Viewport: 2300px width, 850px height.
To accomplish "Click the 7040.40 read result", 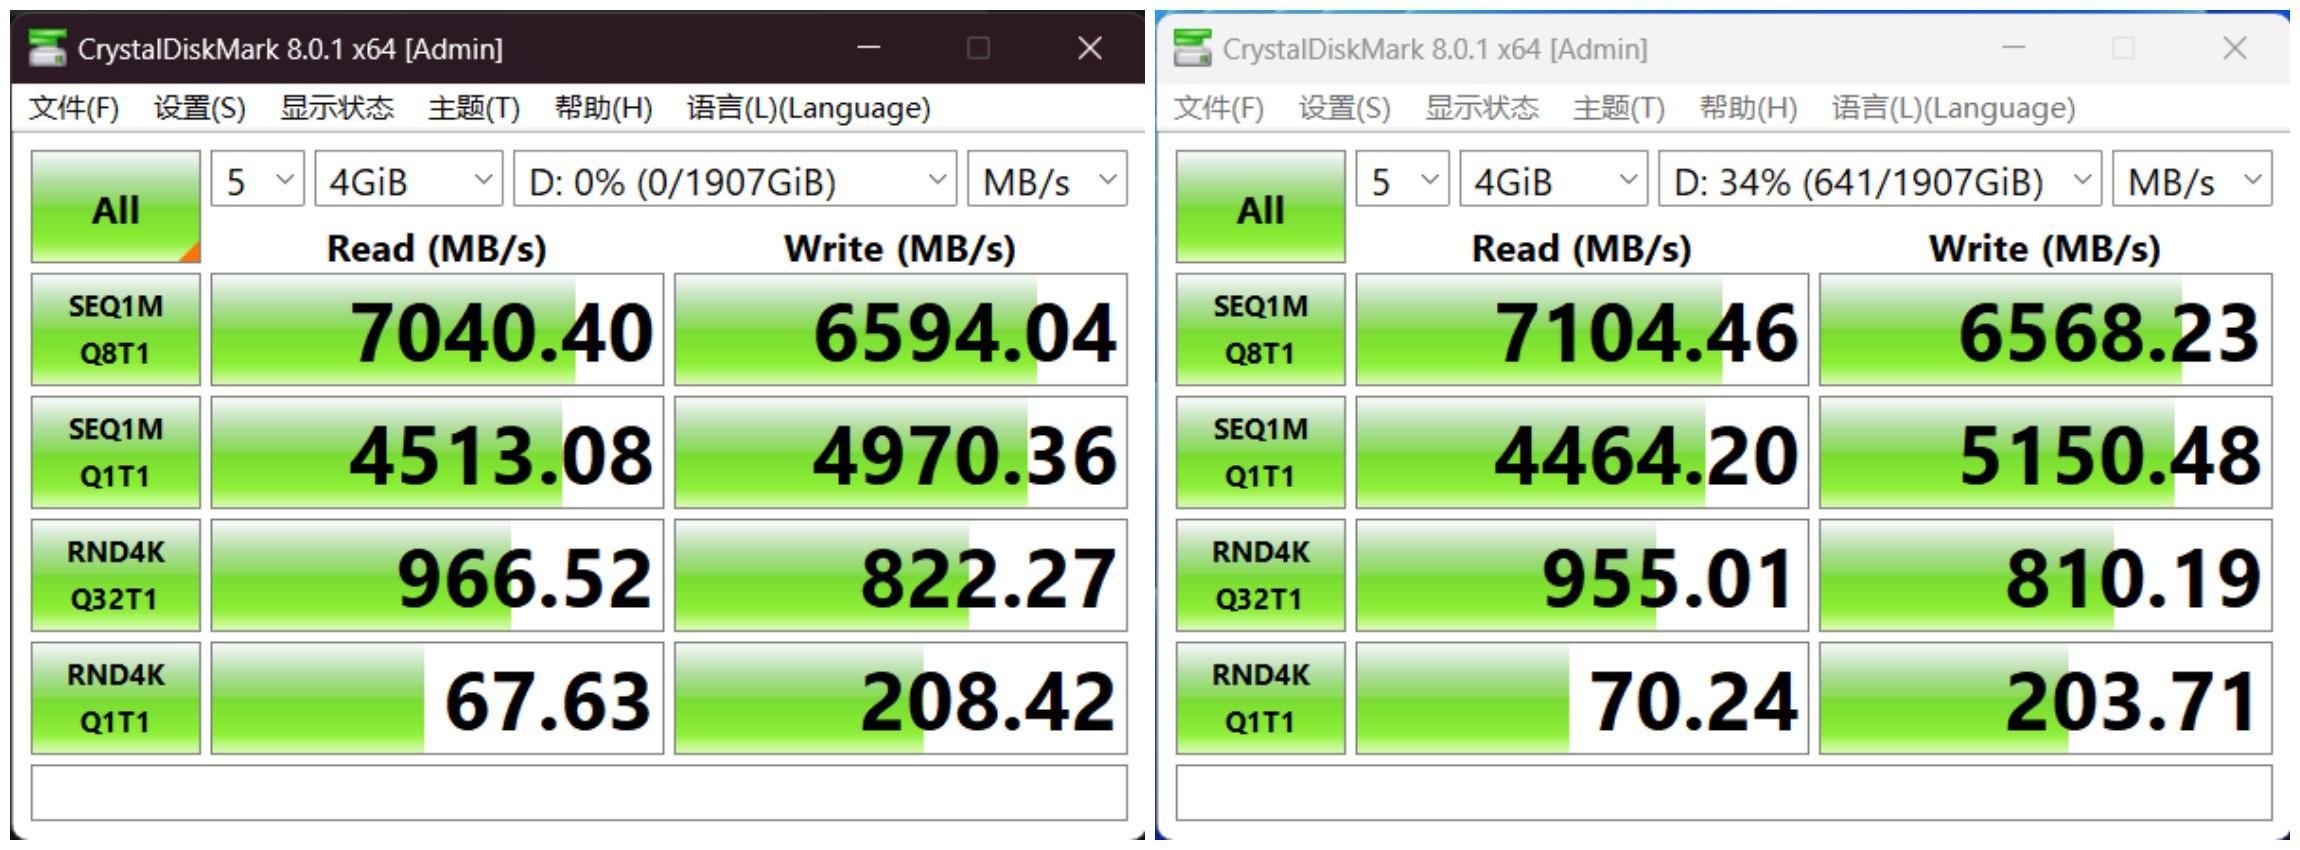I will (437, 330).
